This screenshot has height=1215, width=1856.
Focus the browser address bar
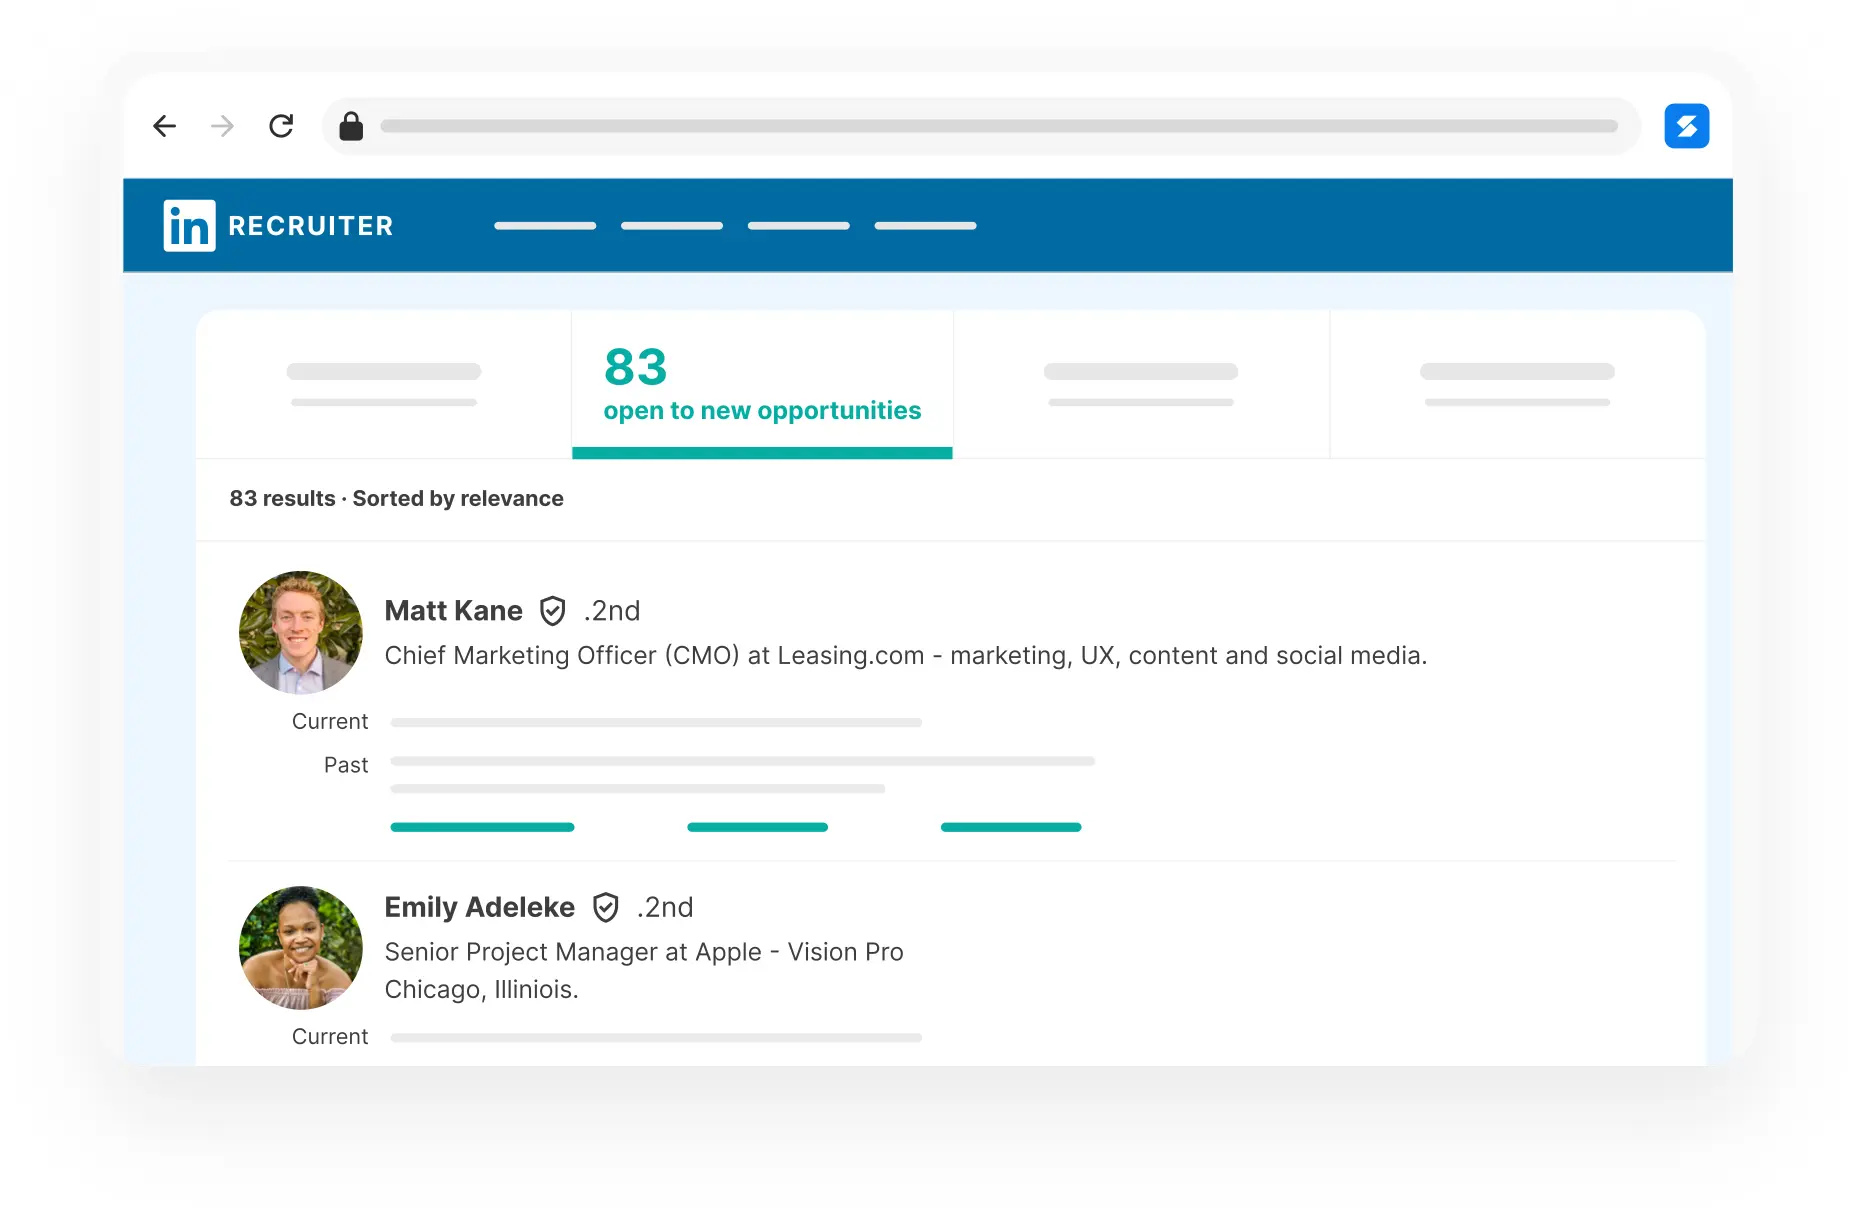[x=981, y=126]
